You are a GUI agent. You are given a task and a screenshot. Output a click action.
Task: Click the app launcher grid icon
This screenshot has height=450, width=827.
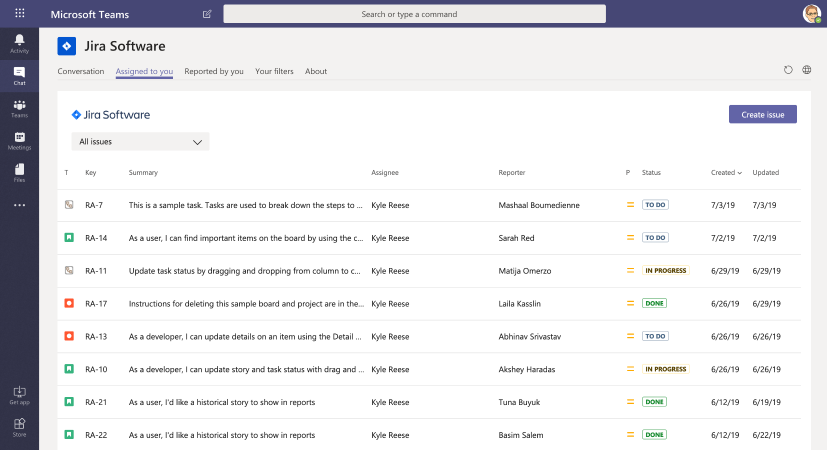19,14
